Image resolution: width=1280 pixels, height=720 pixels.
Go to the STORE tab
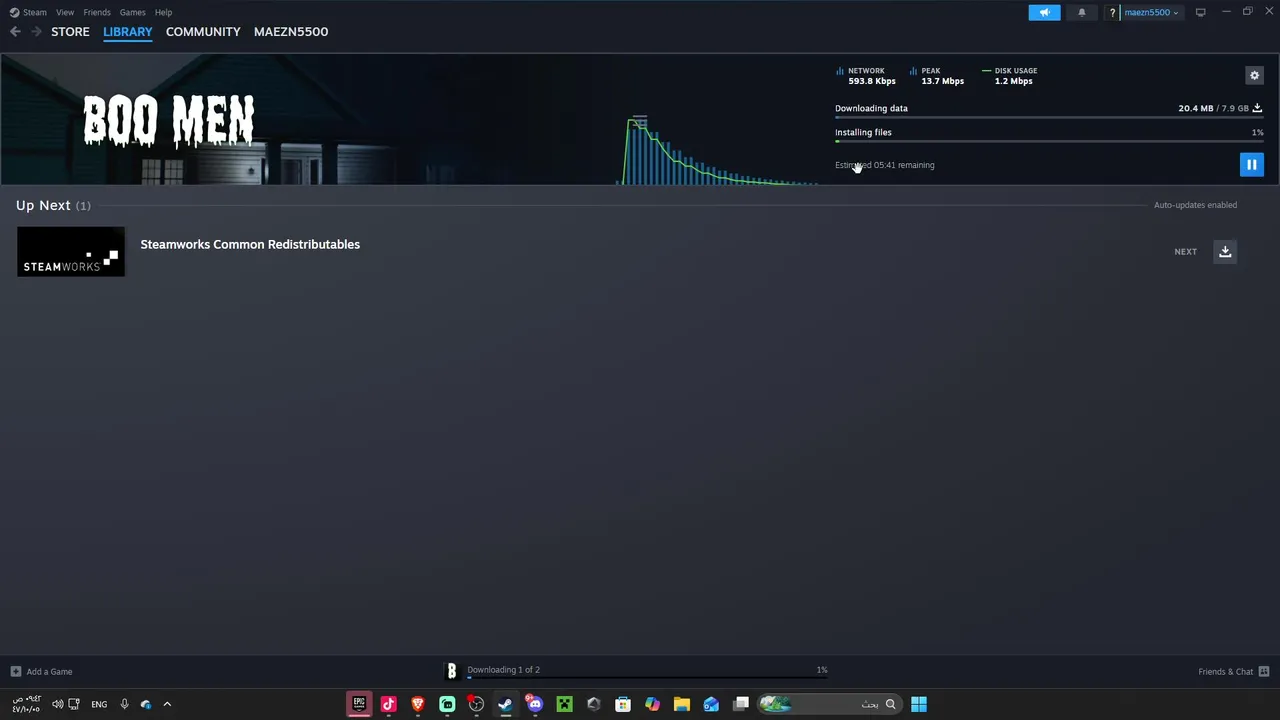(x=70, y=32)
